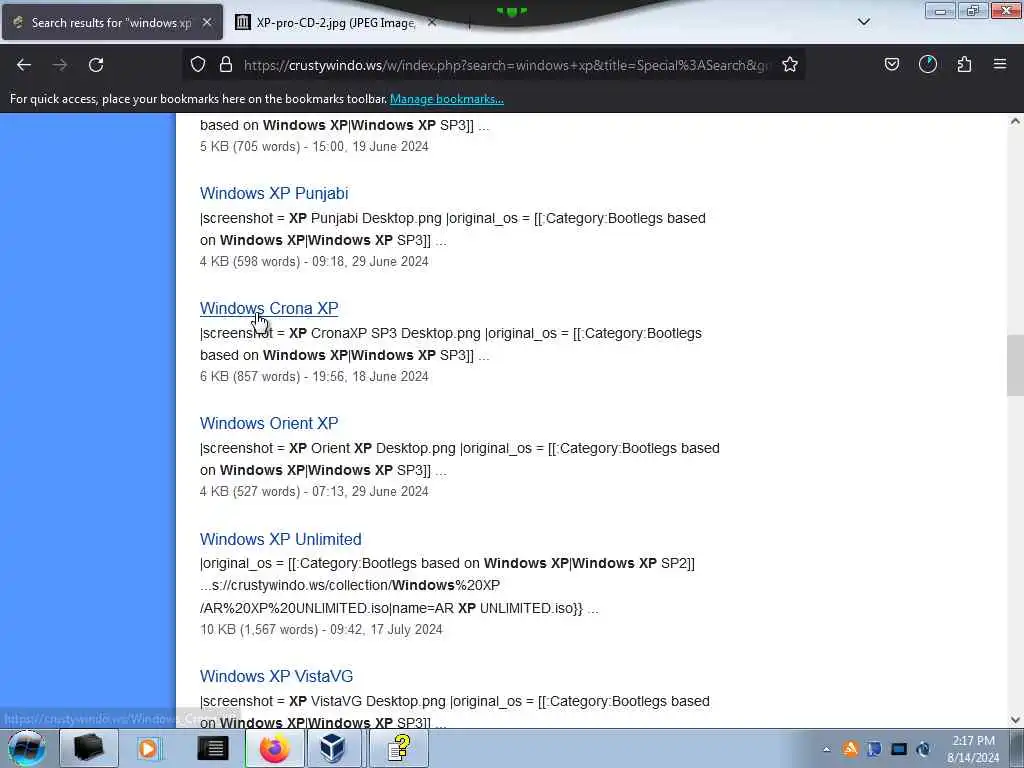Open the black box taskbar application

[x=89, y=748]
